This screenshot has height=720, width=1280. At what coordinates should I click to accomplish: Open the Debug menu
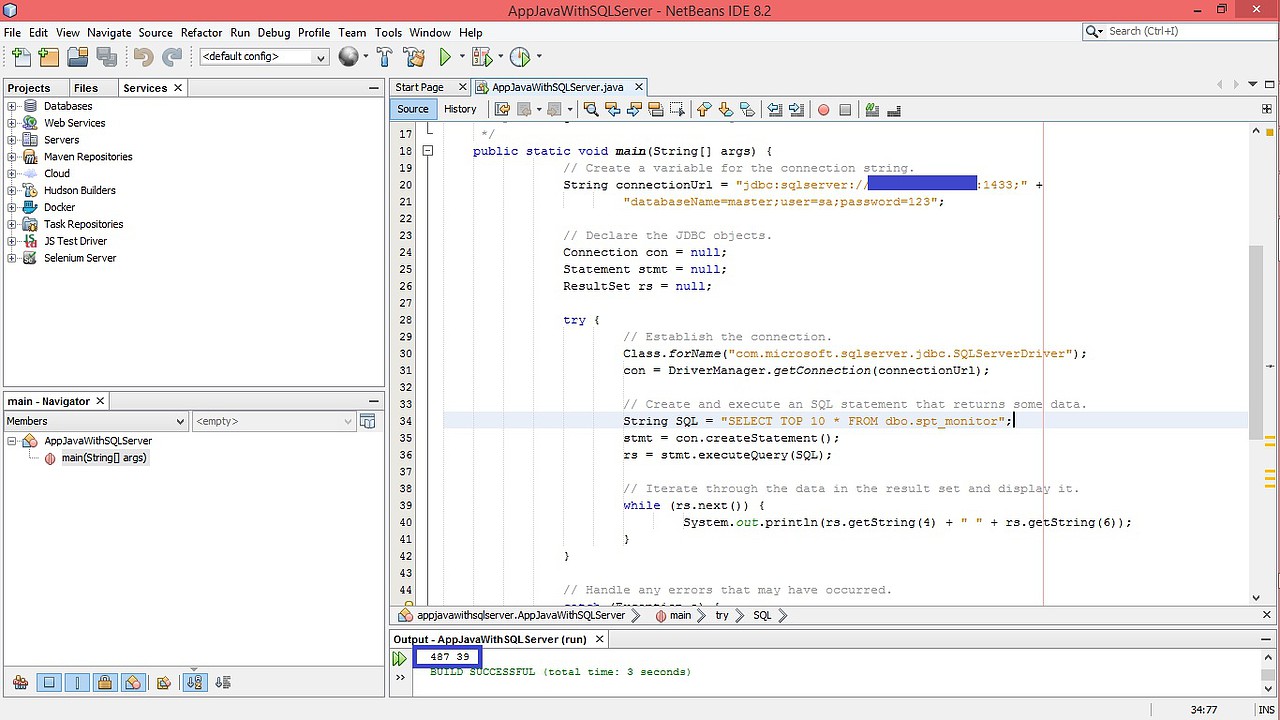pos(273,32)
